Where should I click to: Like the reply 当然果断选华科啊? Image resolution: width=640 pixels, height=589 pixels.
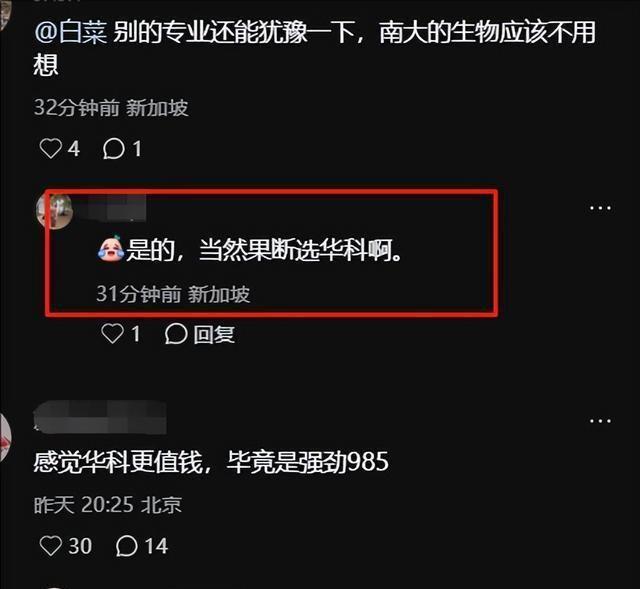point(112,333)
